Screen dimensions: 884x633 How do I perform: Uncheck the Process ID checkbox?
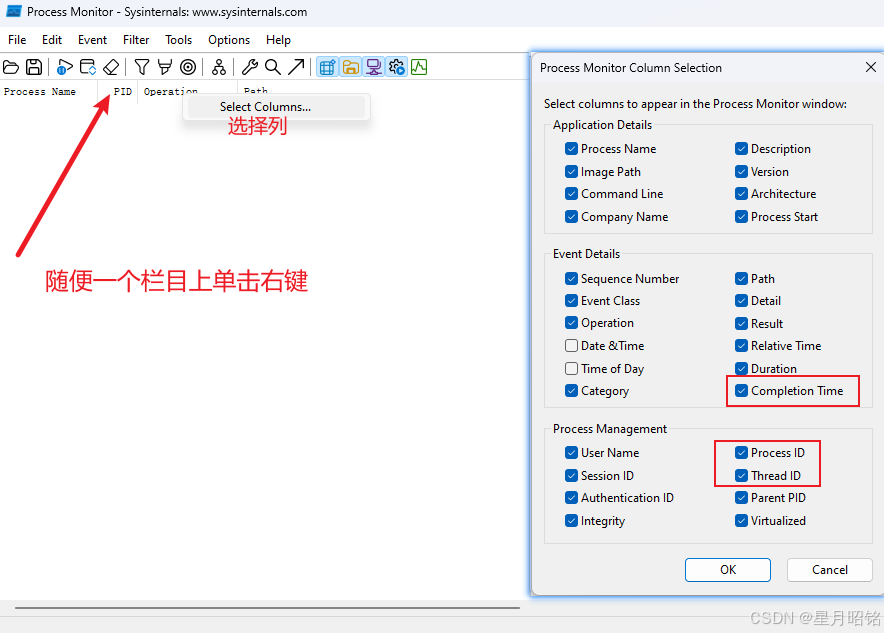click(x=741, y=453)
